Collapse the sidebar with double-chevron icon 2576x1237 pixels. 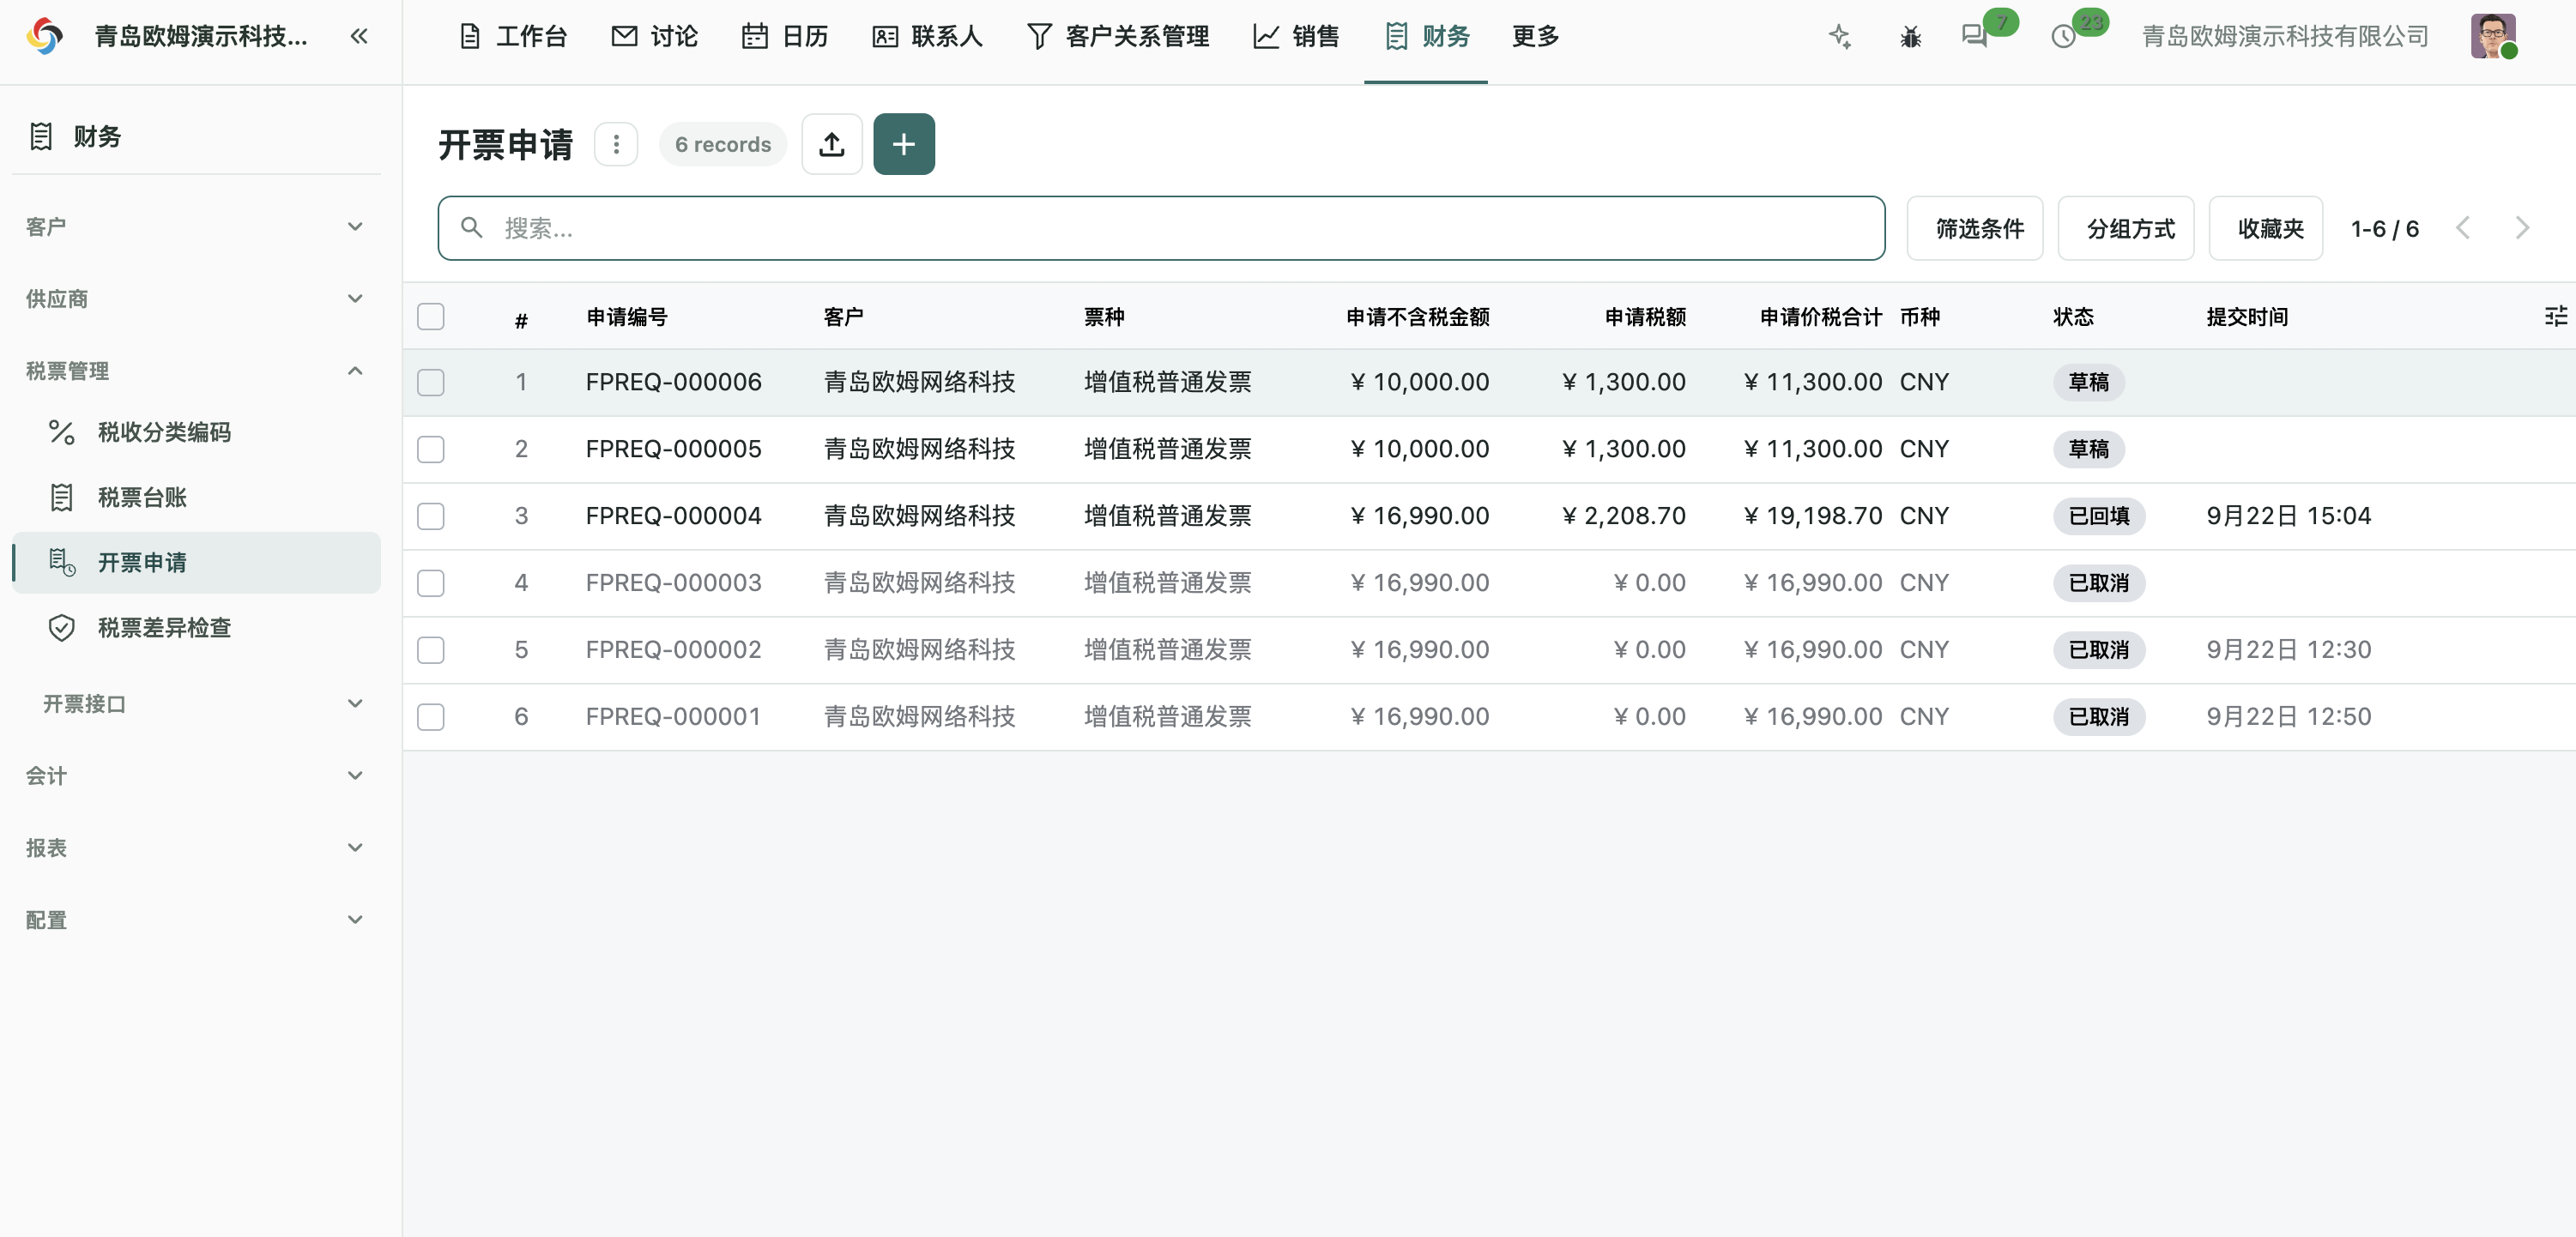[359, 37]
